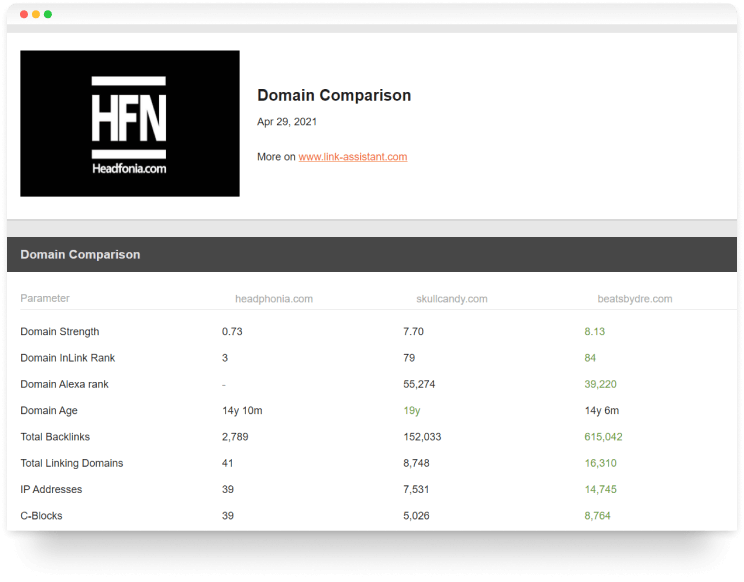Click the Total Backlinks row label
The width and height of the screenshot is (744, 582).
click(x=56, y=437)
